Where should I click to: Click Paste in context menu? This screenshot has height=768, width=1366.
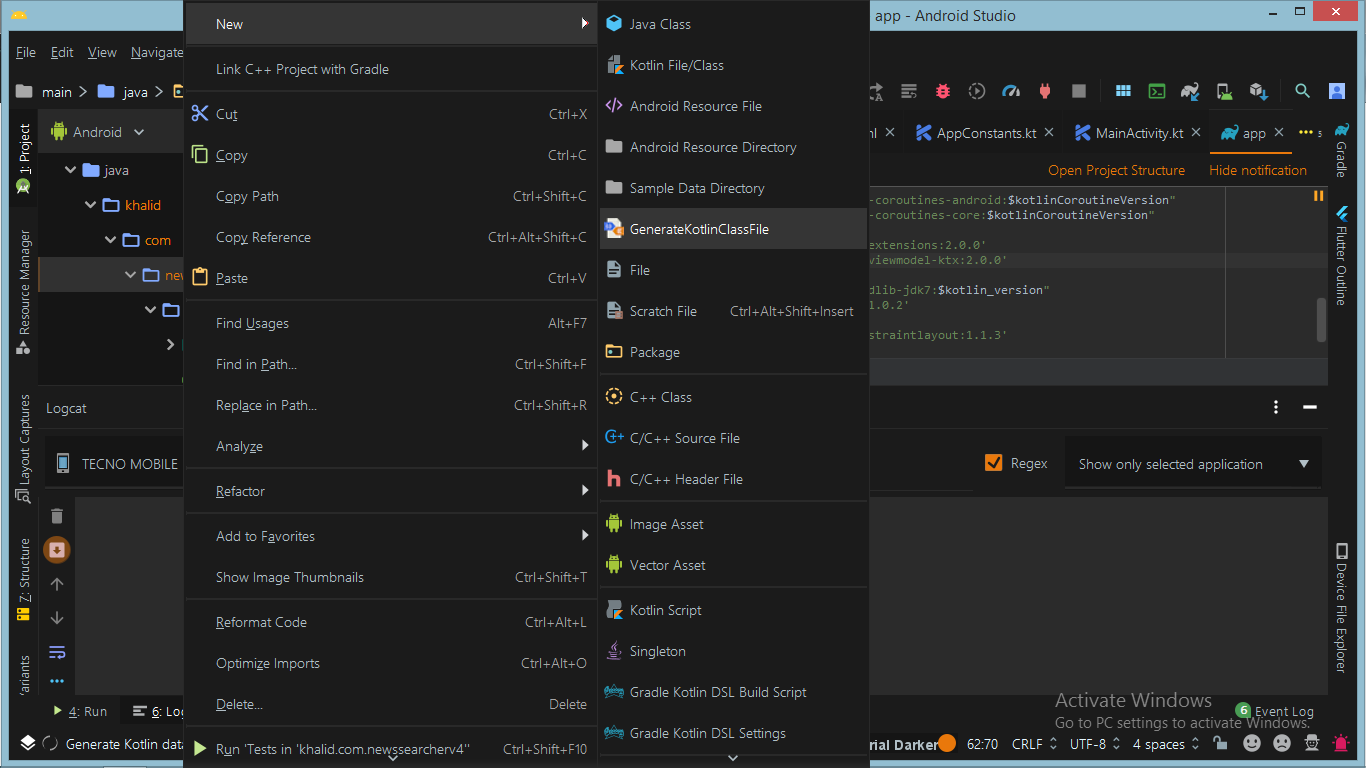pyautogui.click(x=391, y=278)
